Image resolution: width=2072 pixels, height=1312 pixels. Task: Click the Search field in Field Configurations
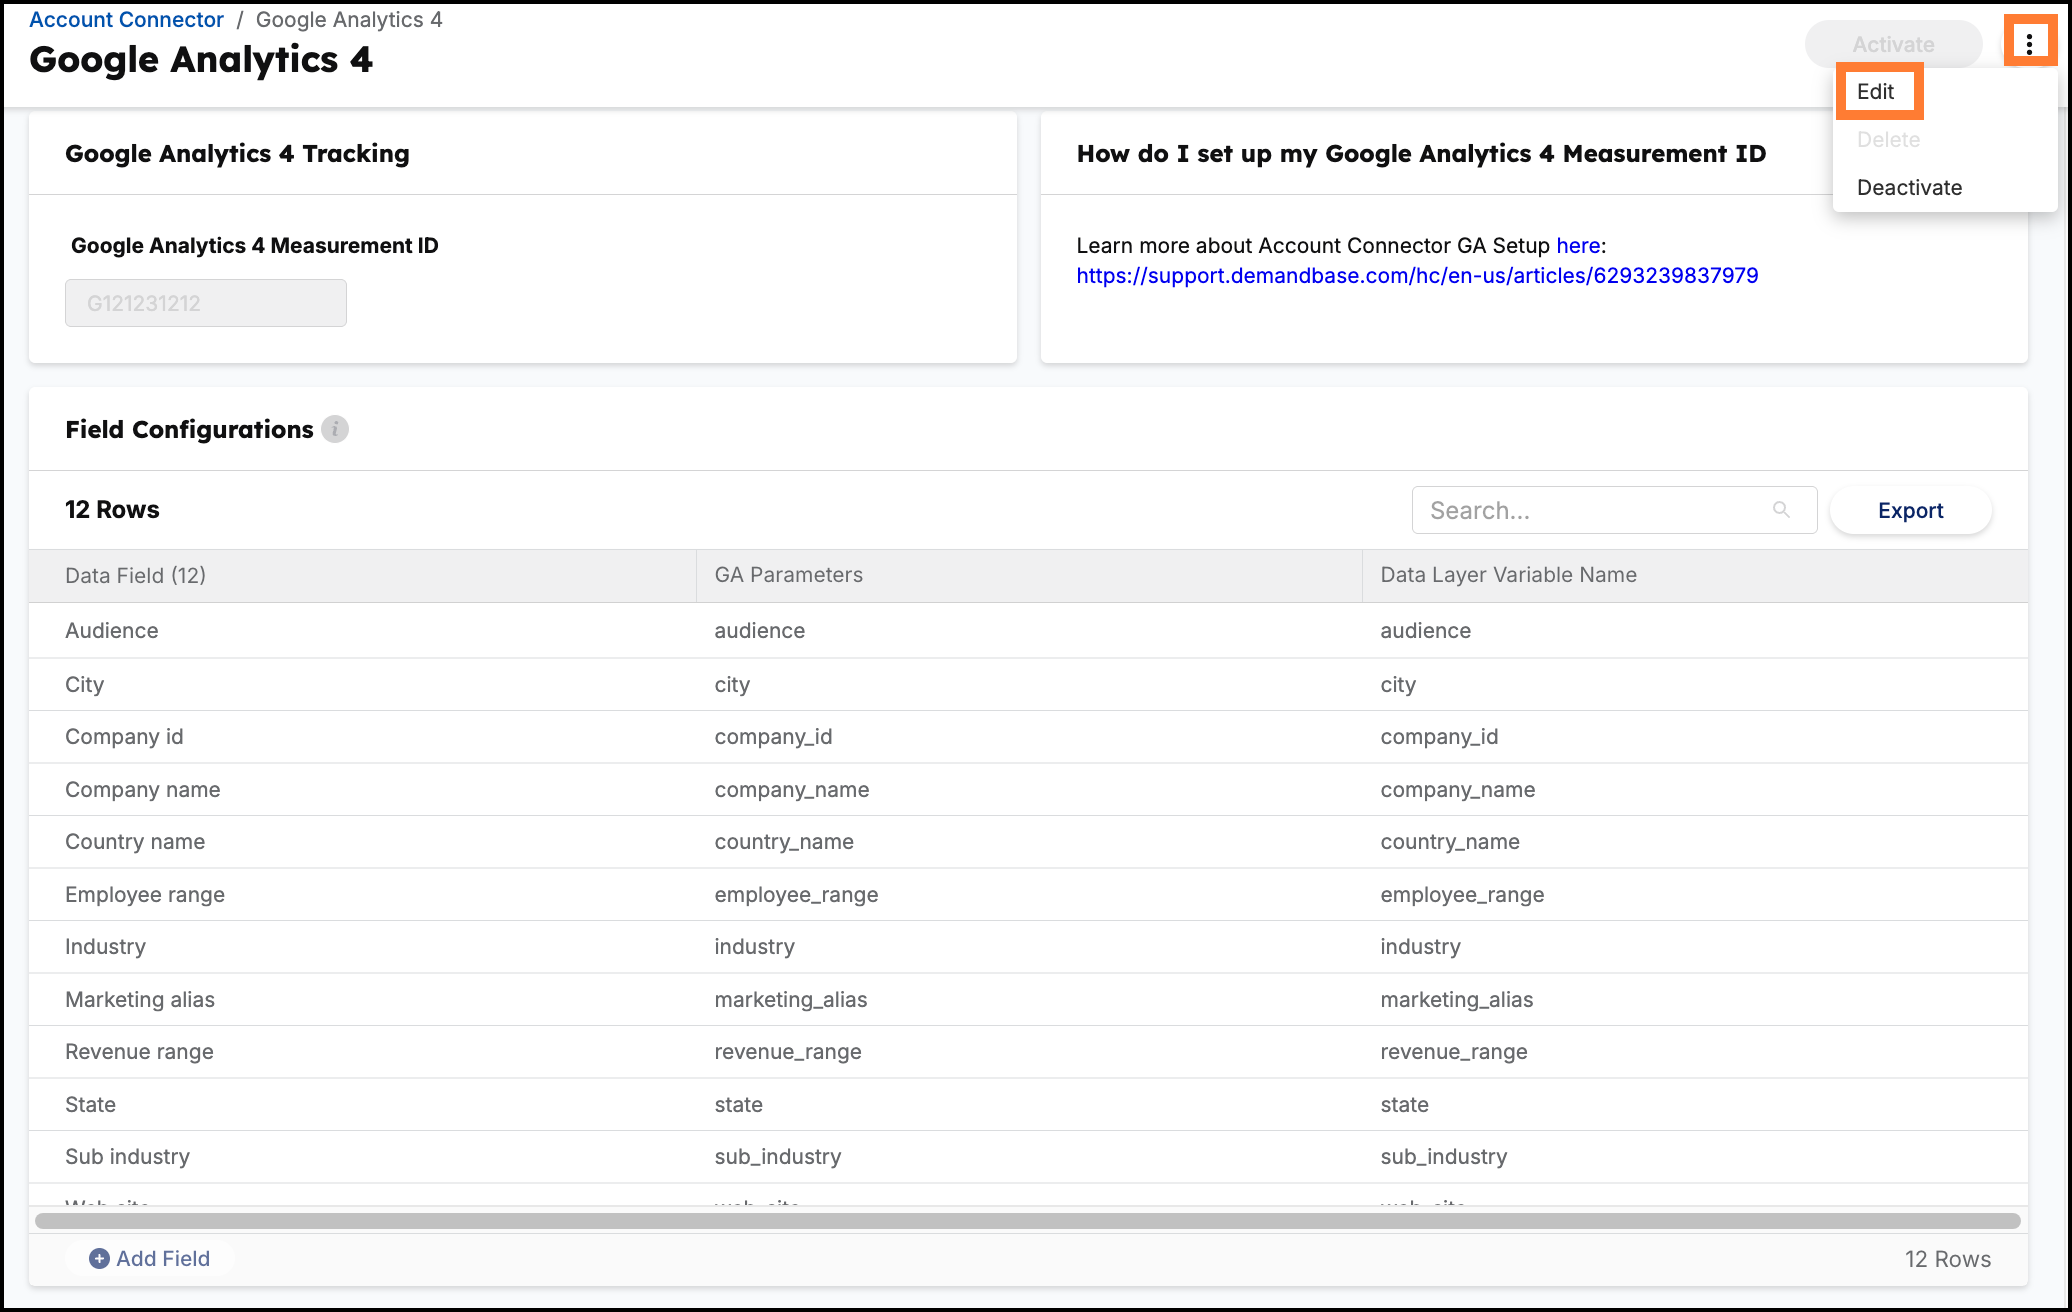pyautogui.click(x=1614, y=510)
